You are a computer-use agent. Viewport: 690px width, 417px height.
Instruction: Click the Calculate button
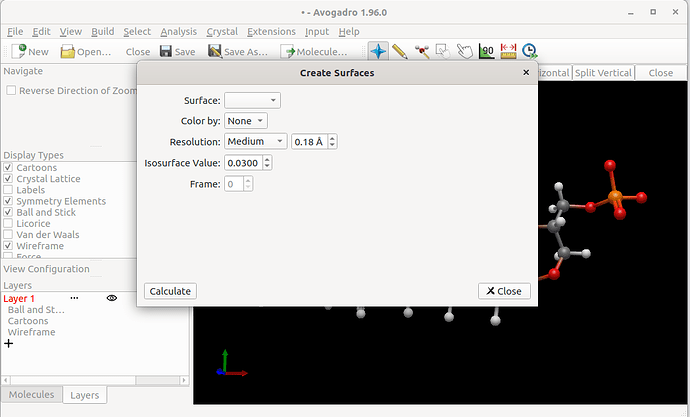(170, 291)
